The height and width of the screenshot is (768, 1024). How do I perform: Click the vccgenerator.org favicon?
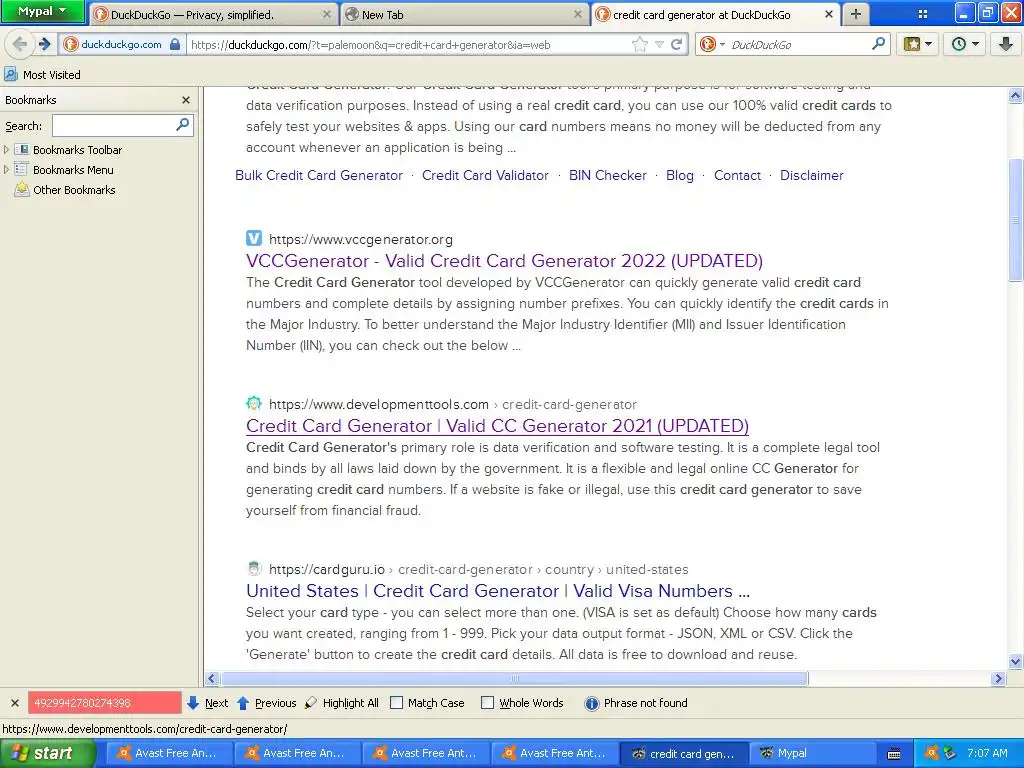click(254, 238)
